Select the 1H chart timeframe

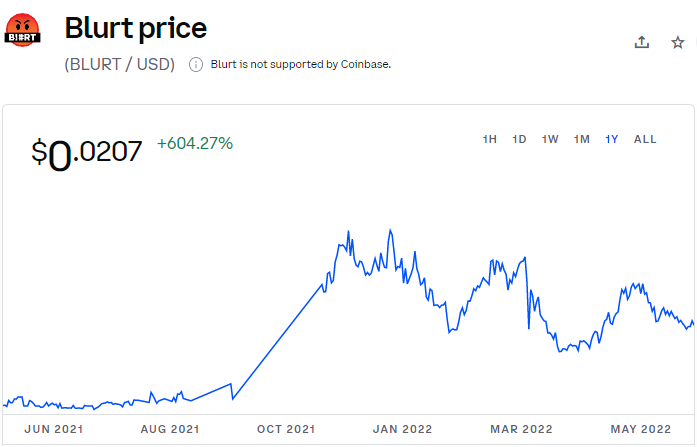click(x=490, y=139)
